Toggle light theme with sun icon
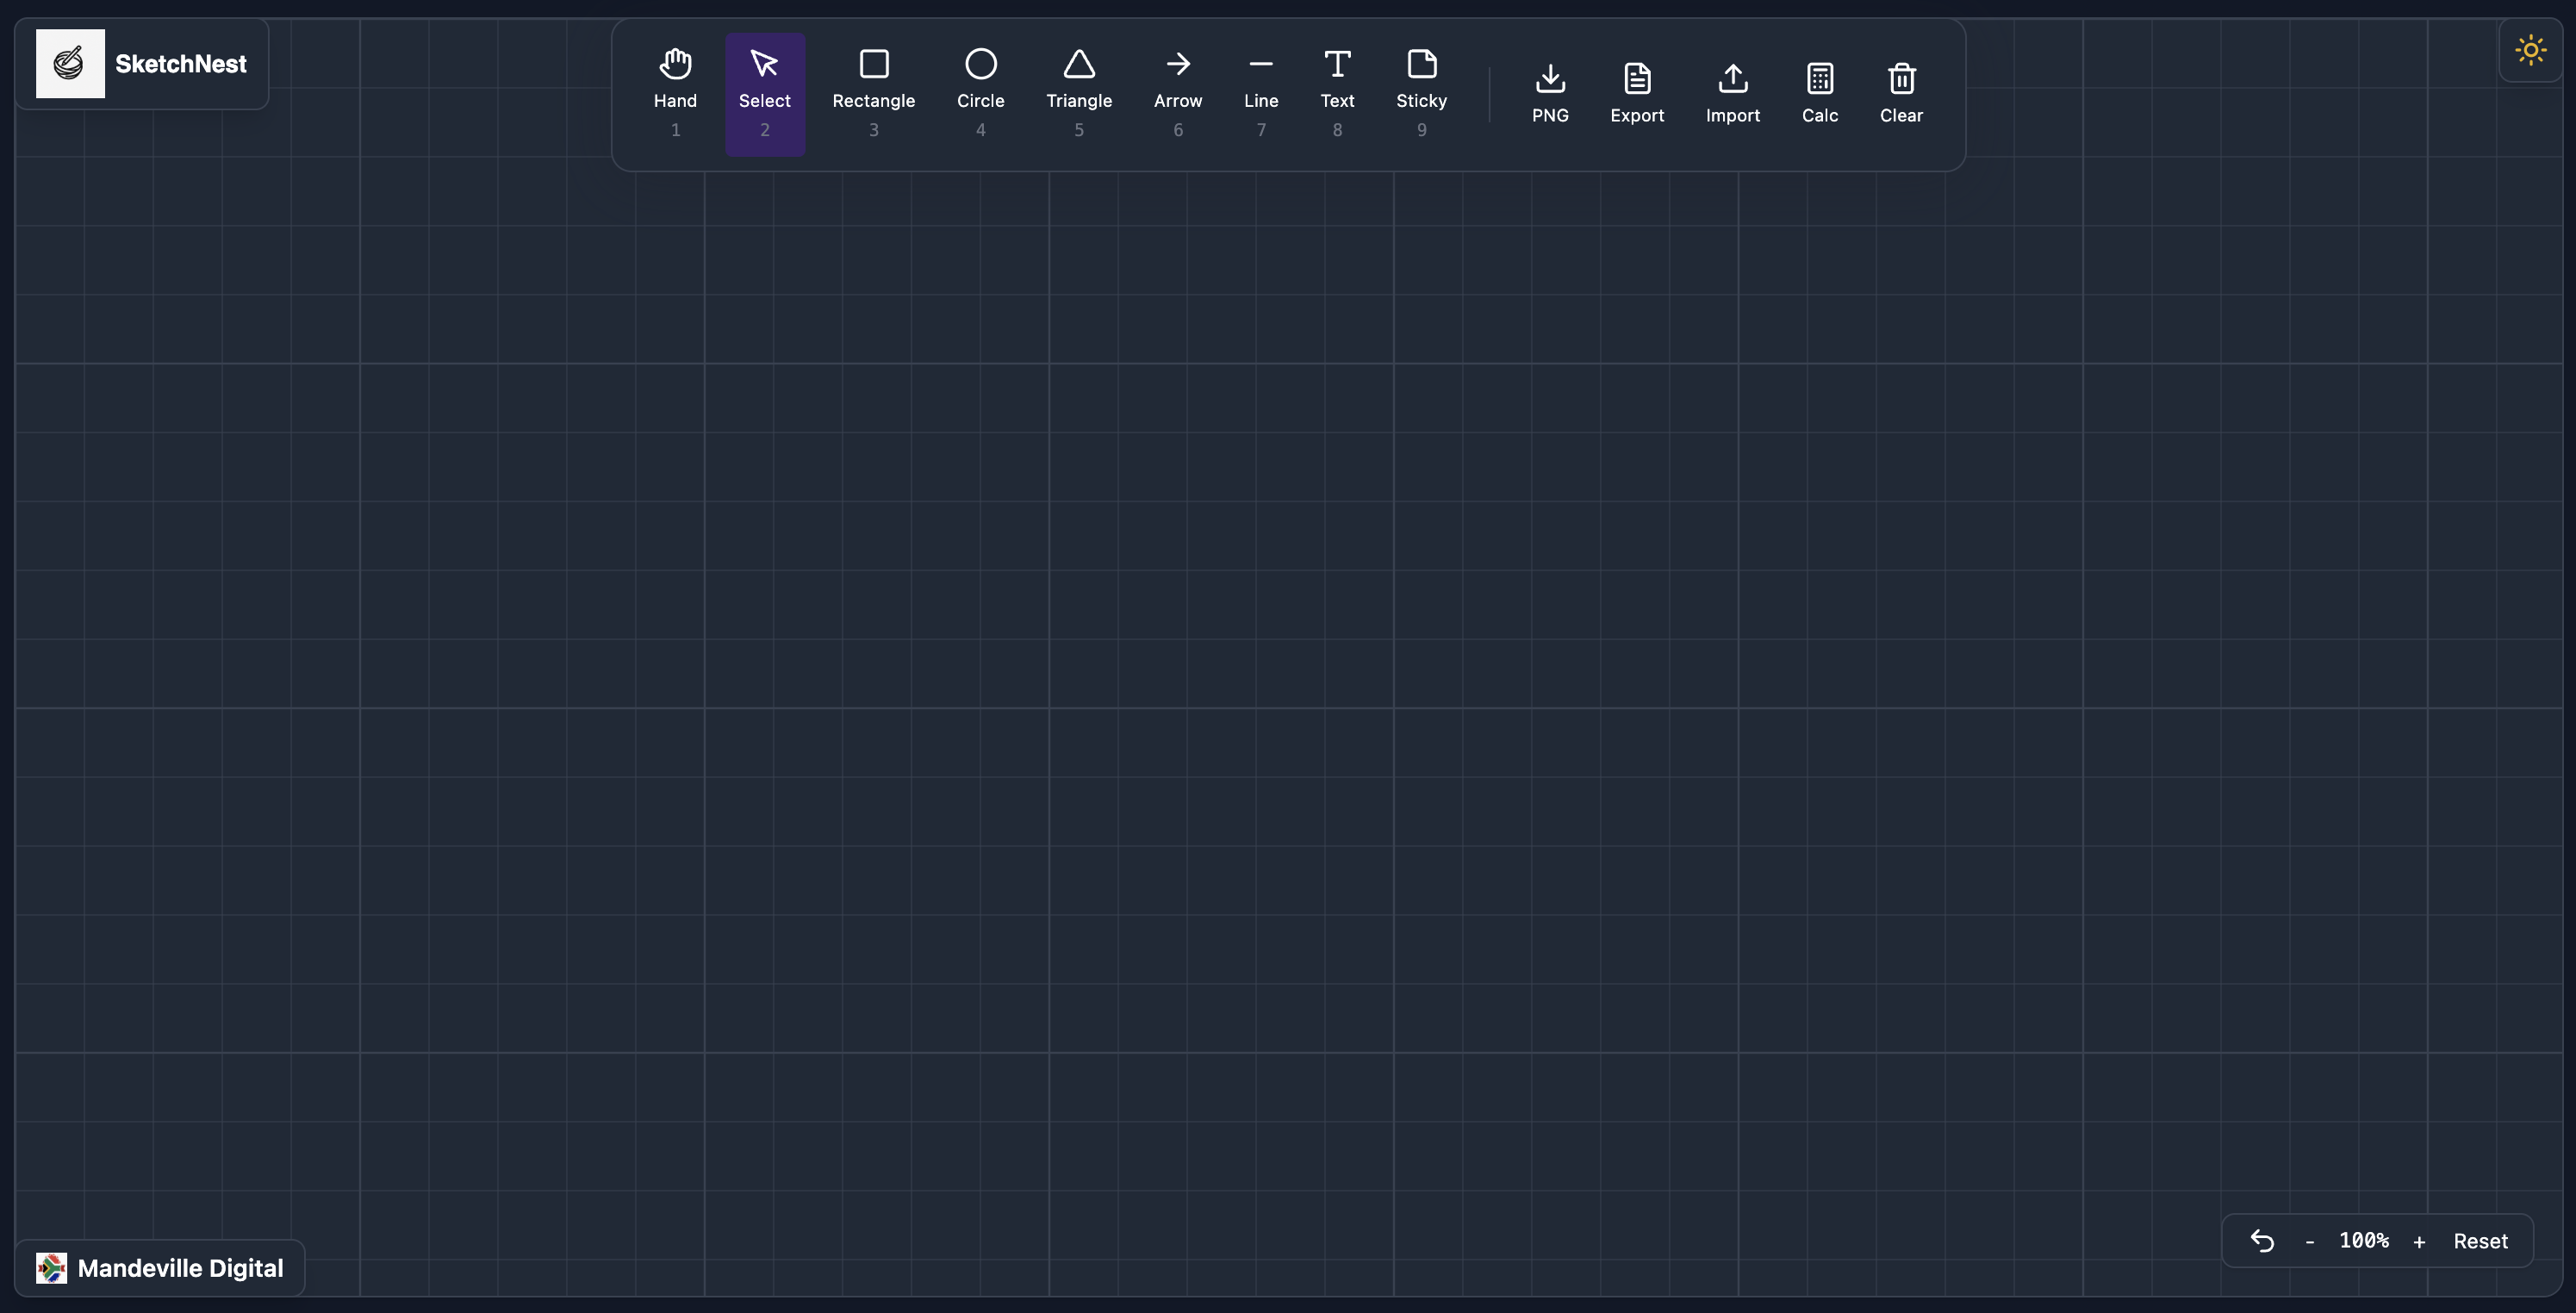Viewport: 2576px width, 1313px height. [2530, 50]
